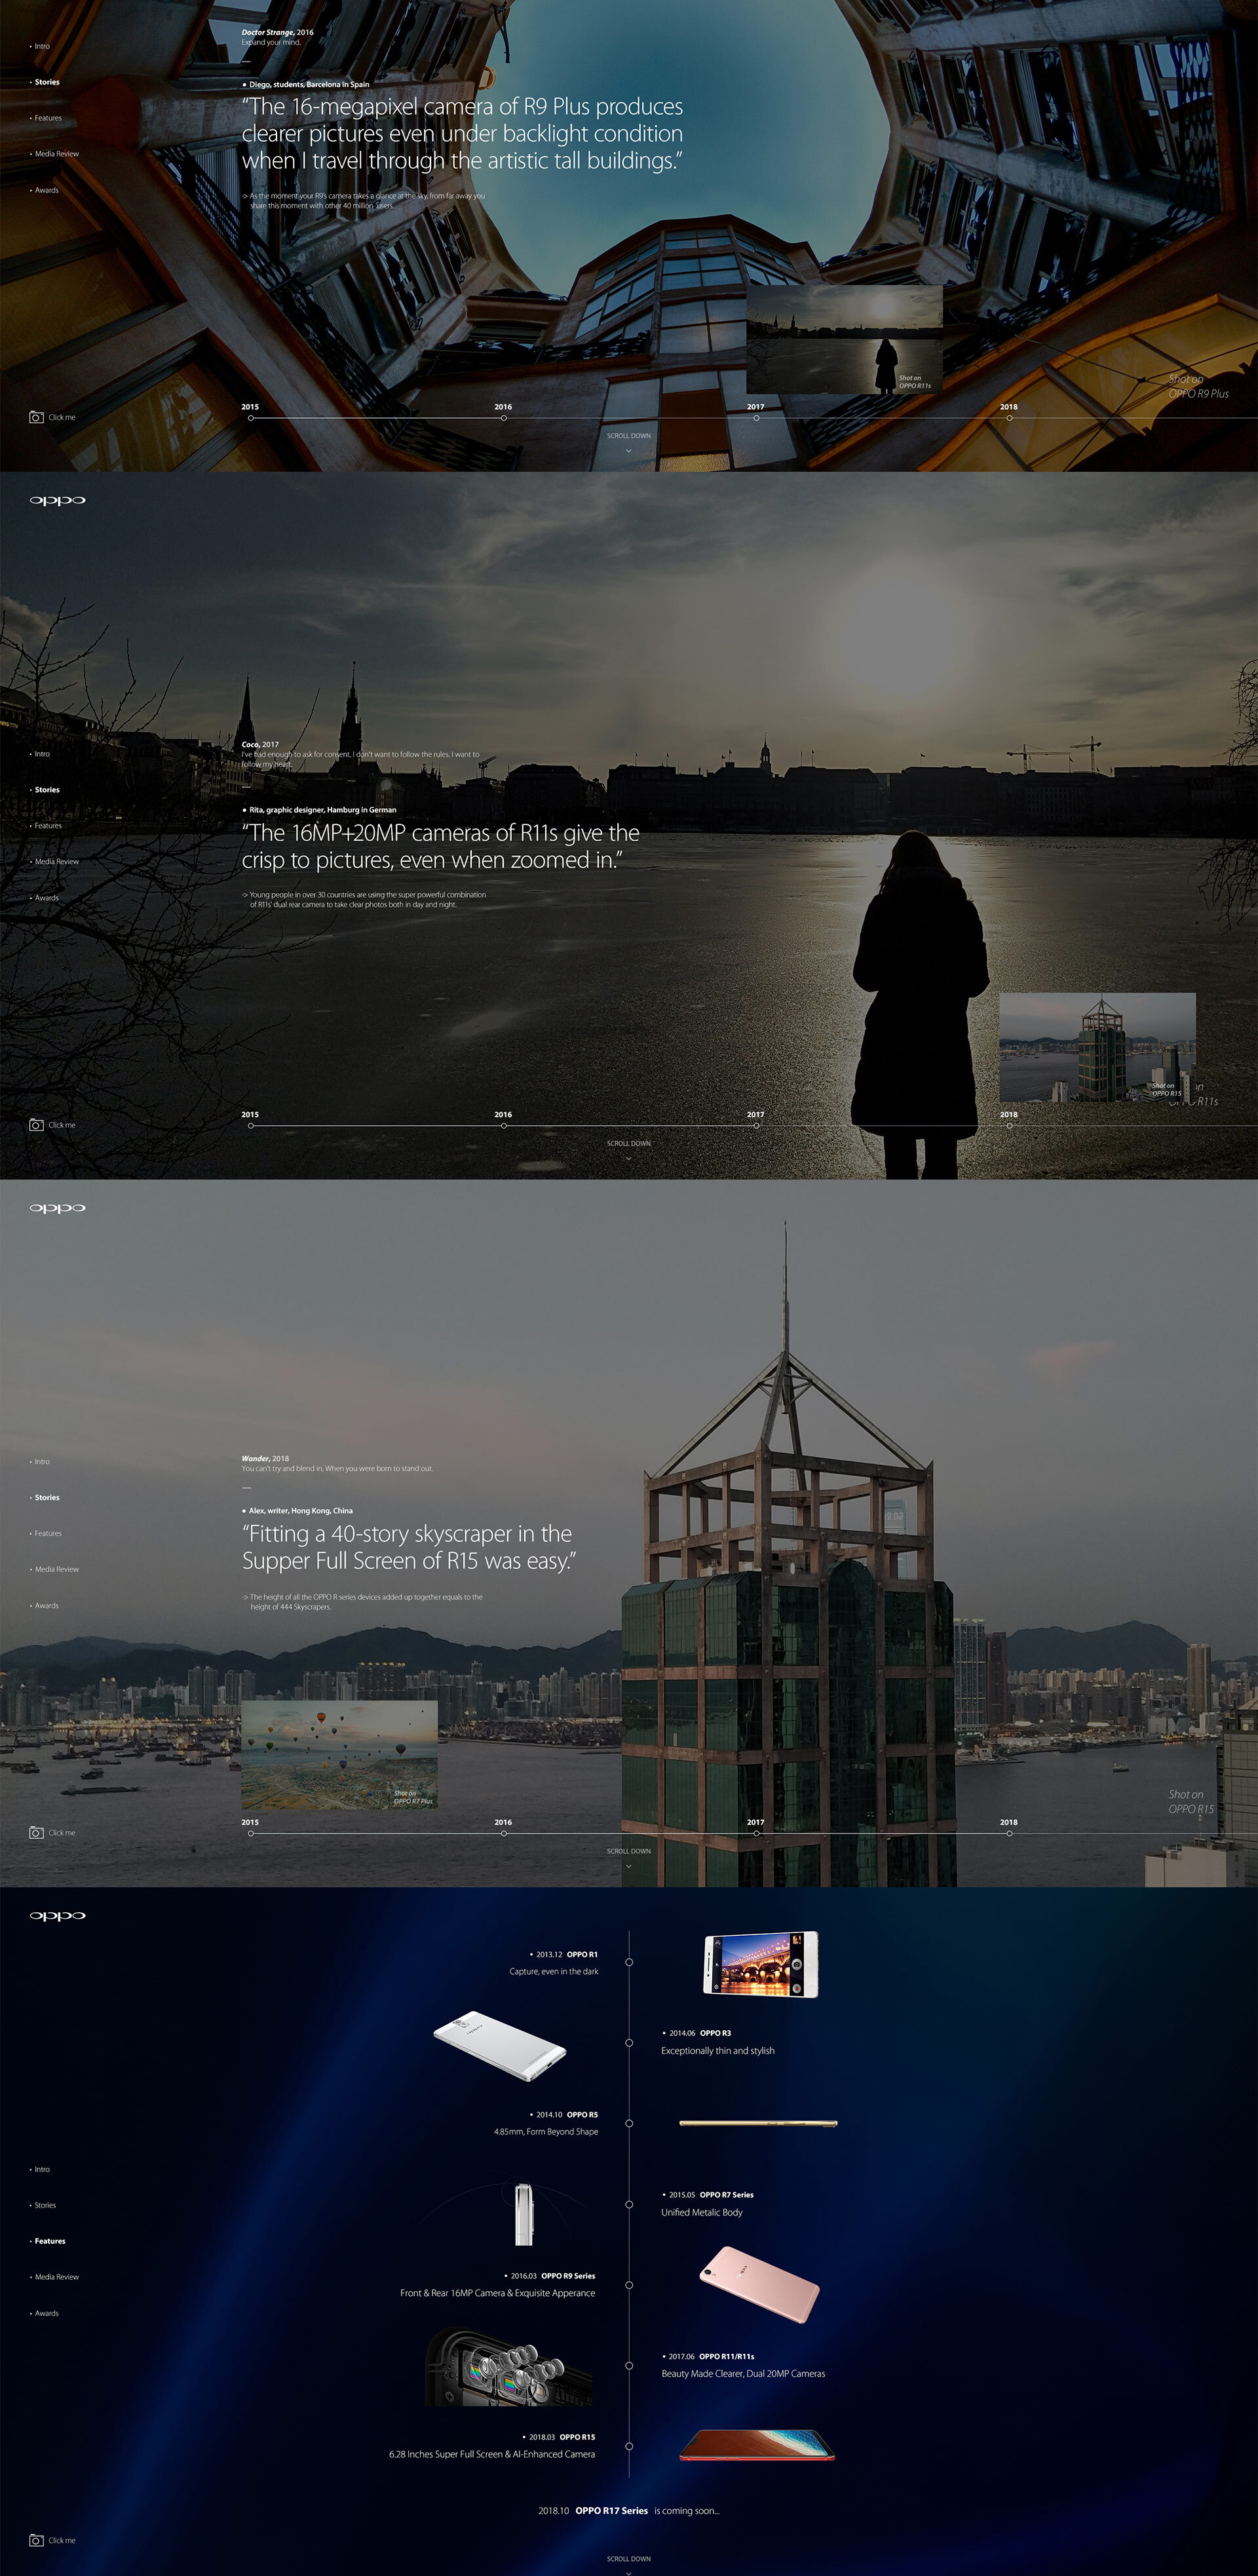Click the timeline dot for 2017.06 OPPO R11/R11s
Screen dimensions: 1258x2576
(629, 2366)
